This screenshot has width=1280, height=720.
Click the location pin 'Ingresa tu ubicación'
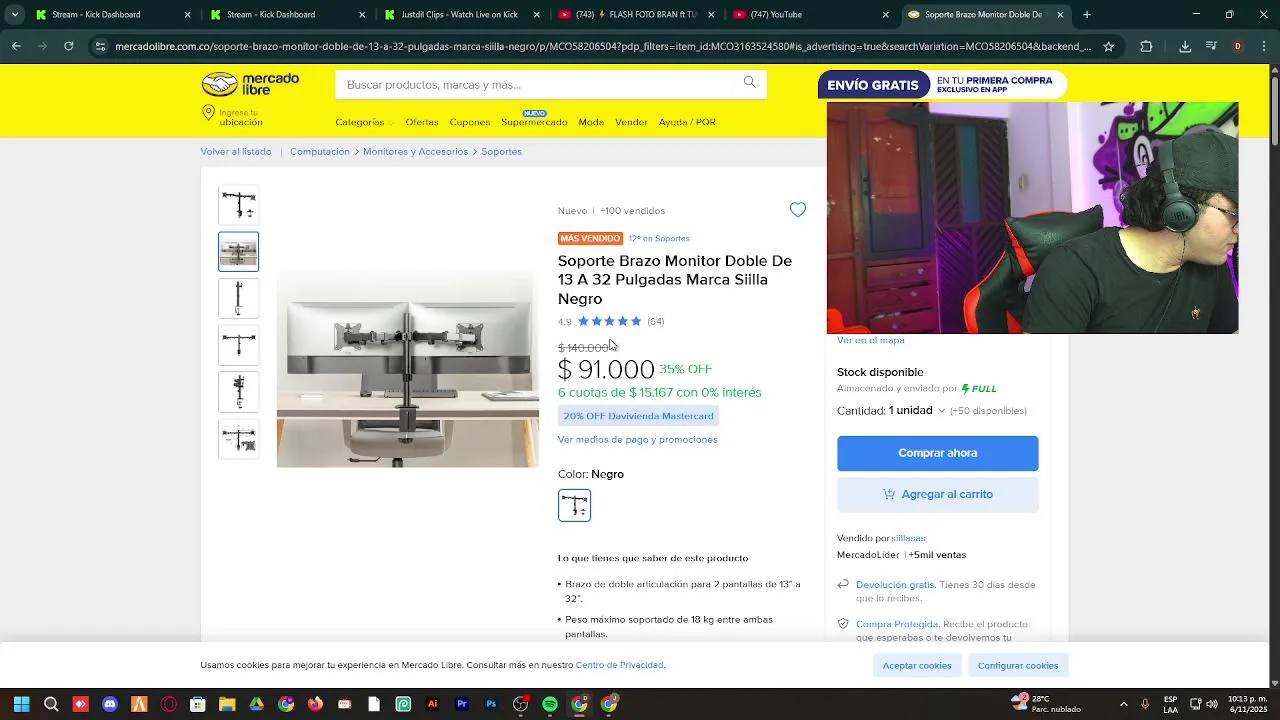pos(233,116)
